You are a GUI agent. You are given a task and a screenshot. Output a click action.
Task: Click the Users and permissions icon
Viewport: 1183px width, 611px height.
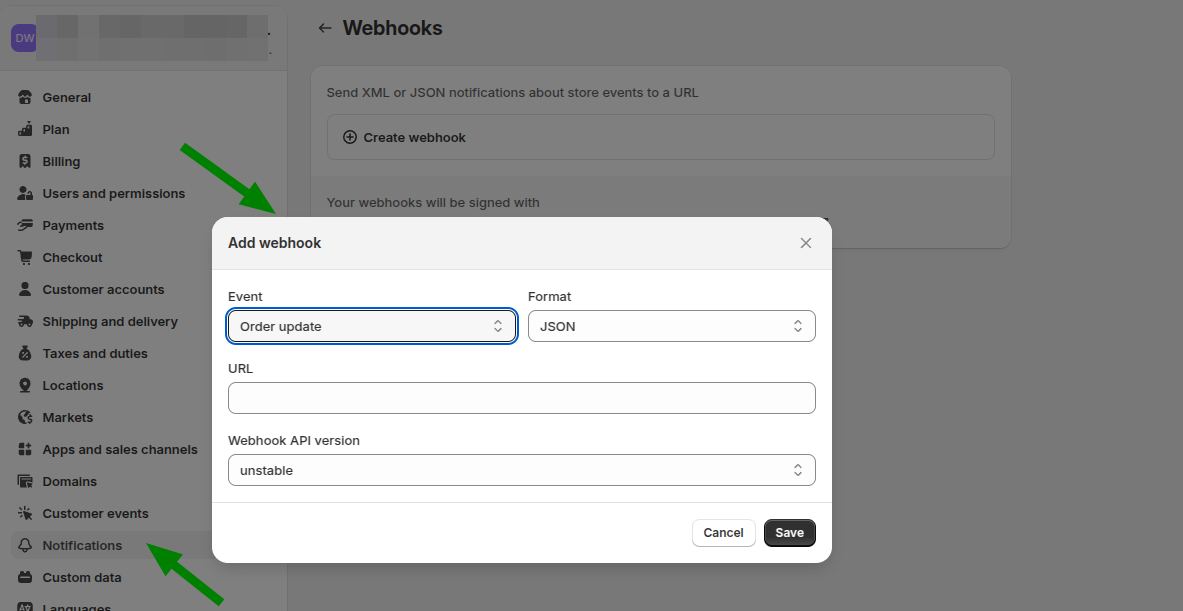coord(25,194)
